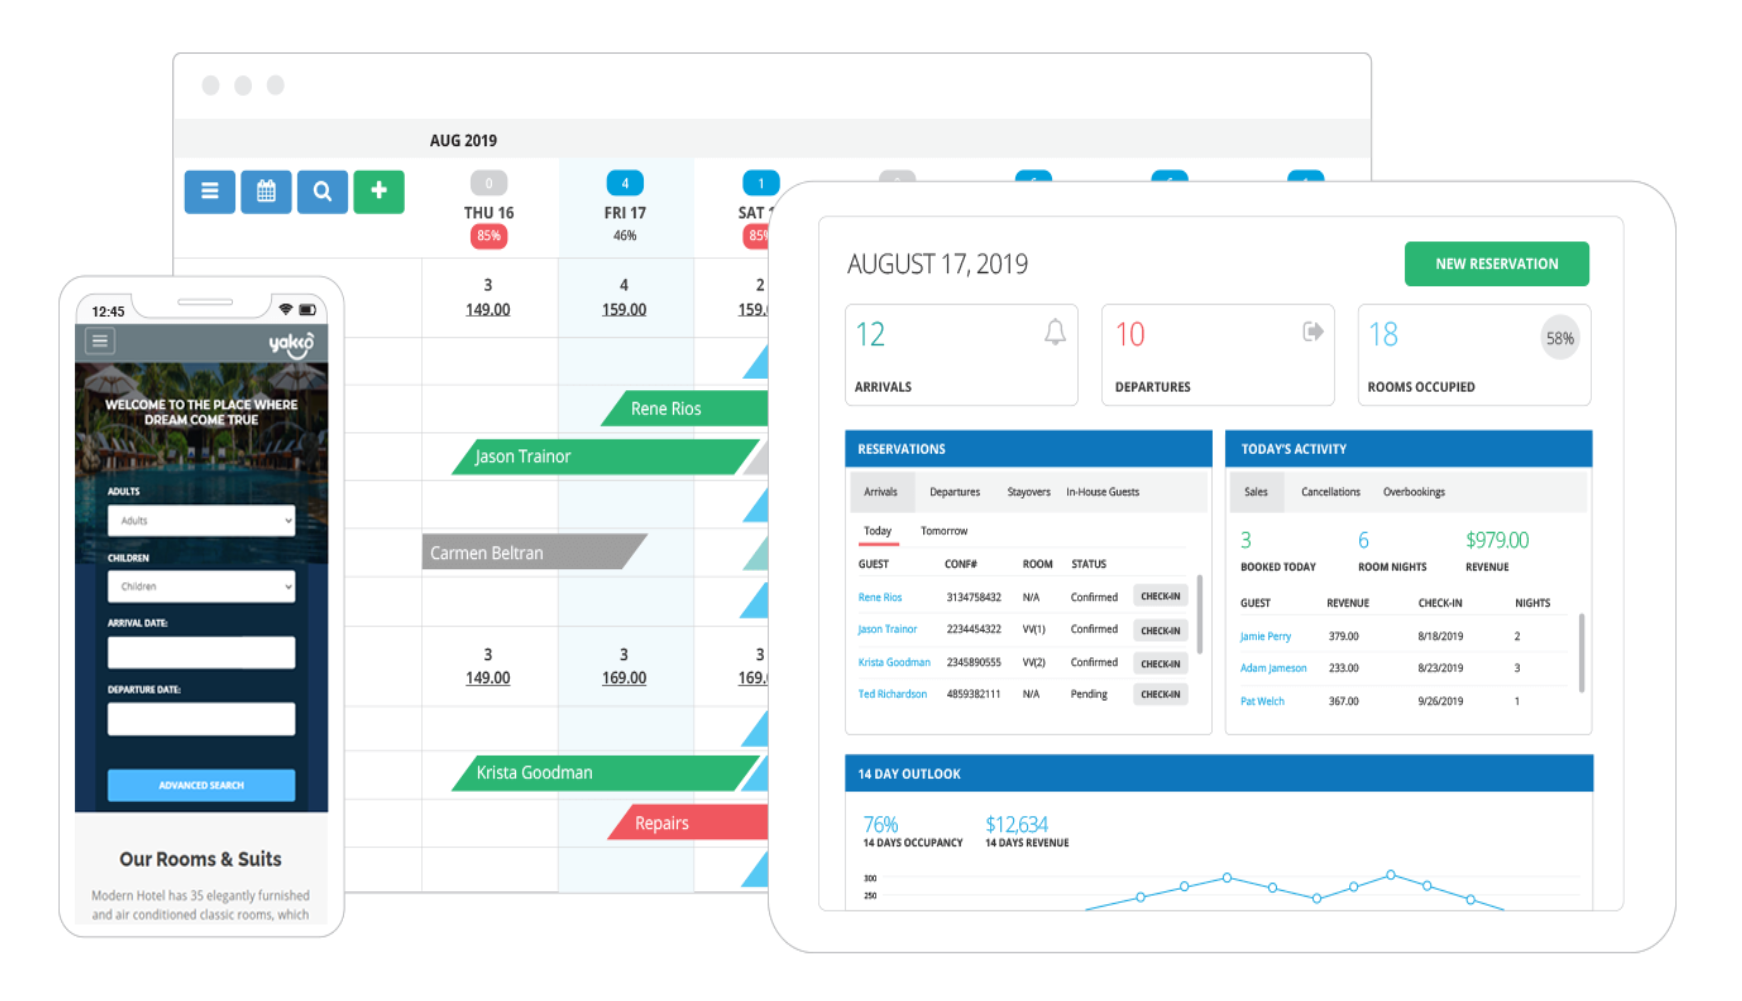Open the Children dropdown on phone
The width and height of the screenshot is (1742, 1001).
(201, 586)
